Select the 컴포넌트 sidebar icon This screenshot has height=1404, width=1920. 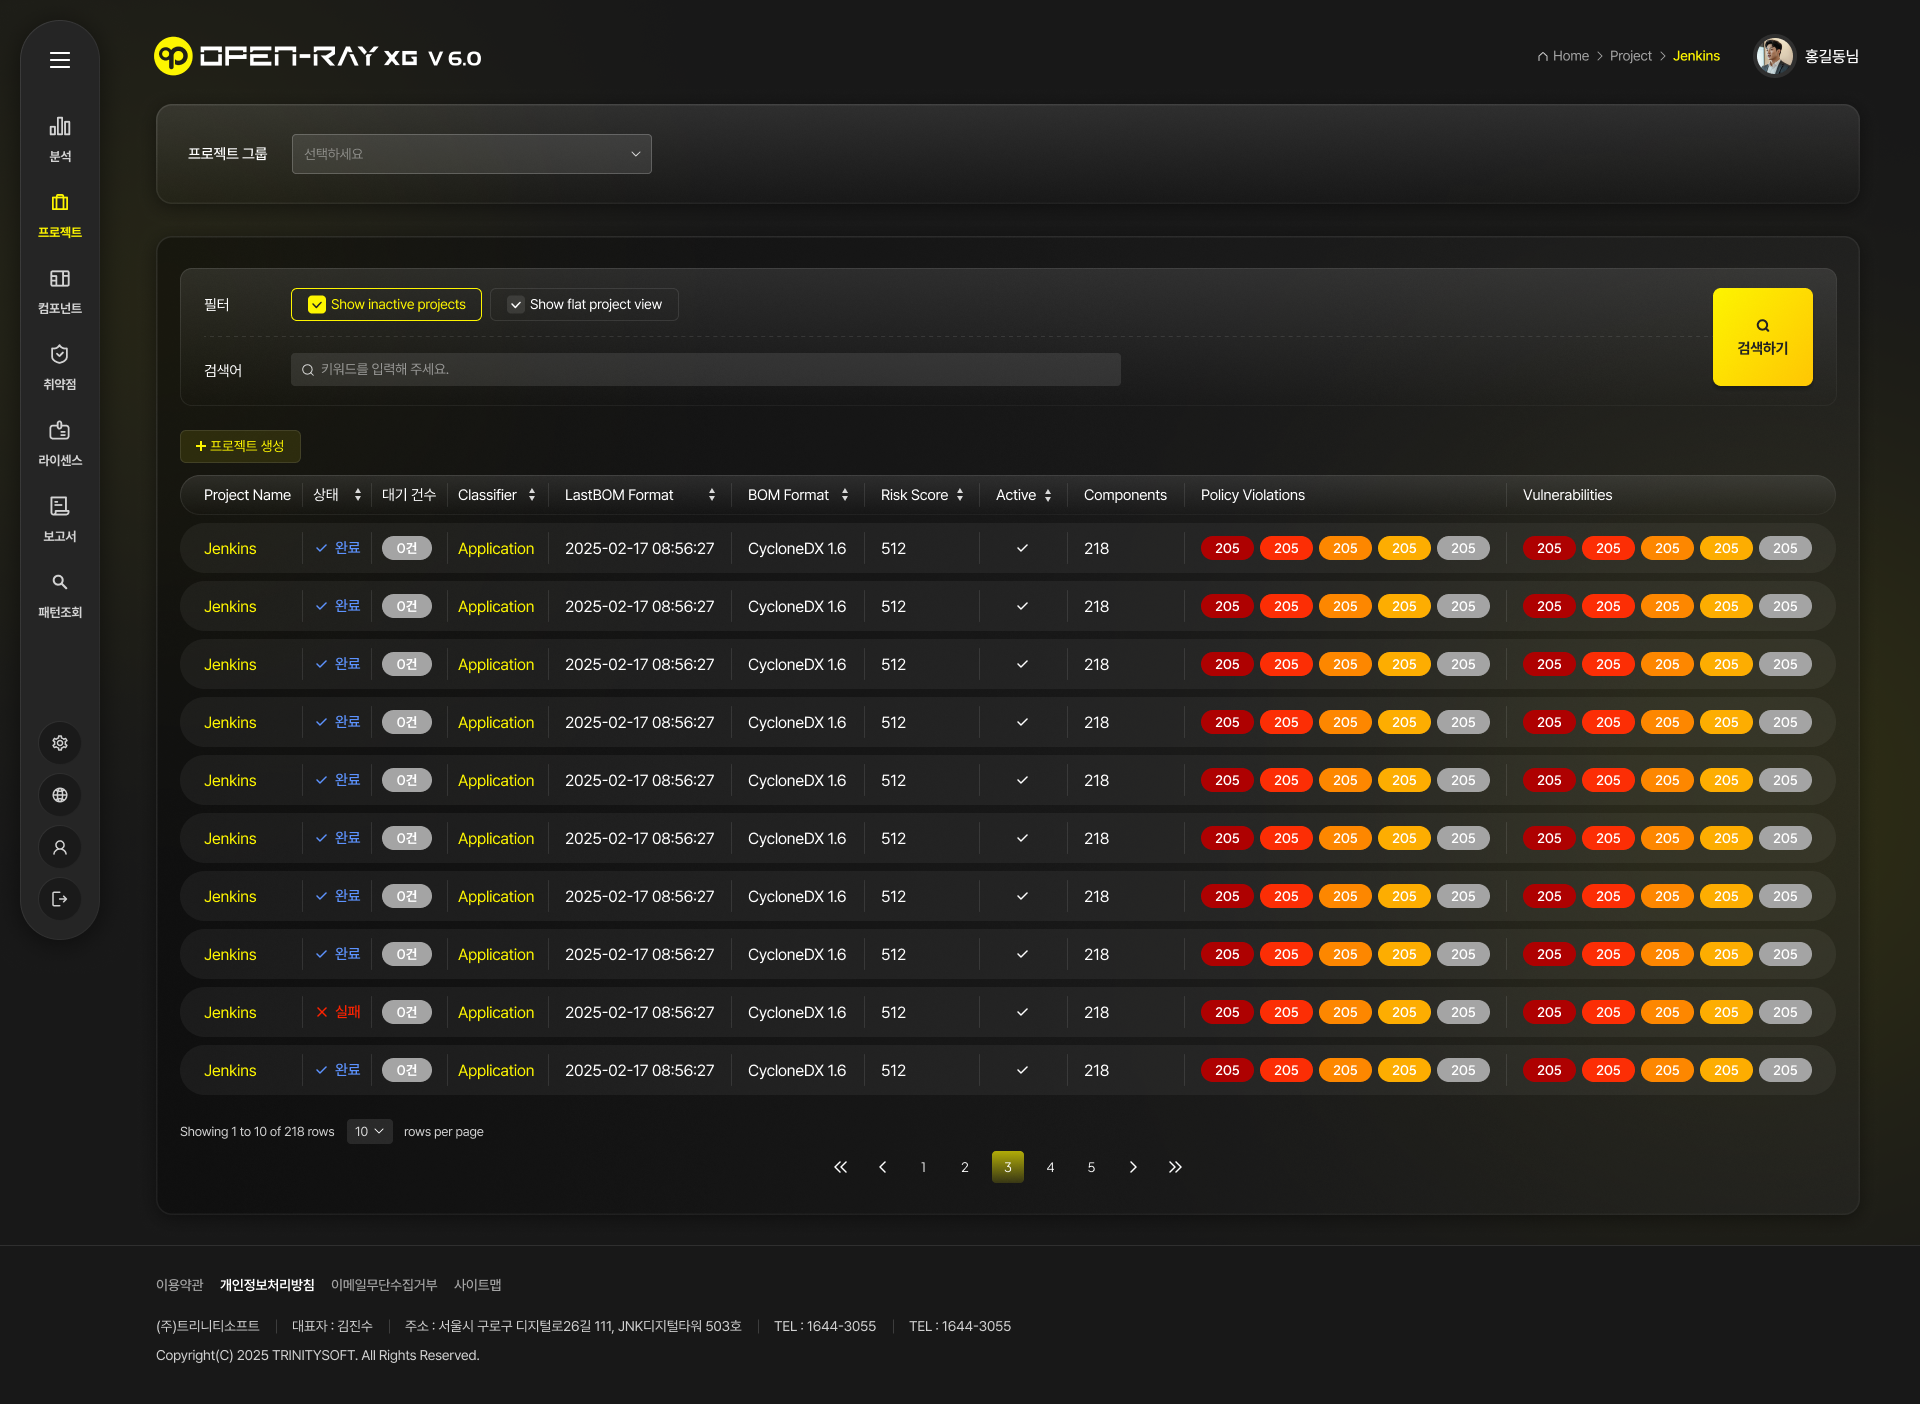(x=60, y=279)
